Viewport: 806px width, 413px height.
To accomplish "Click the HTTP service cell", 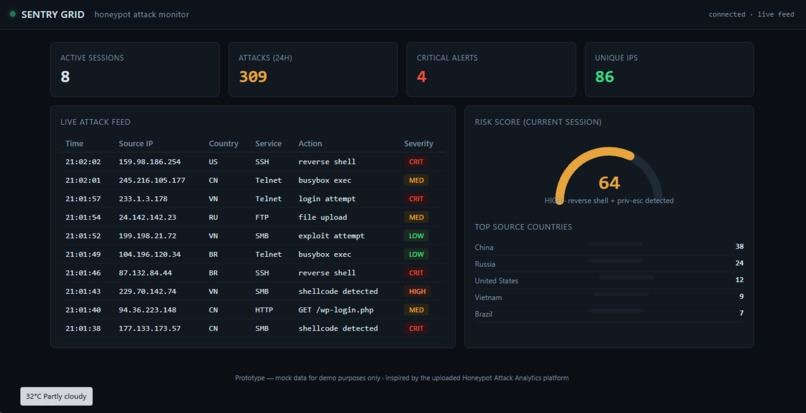I will (264, 310).
